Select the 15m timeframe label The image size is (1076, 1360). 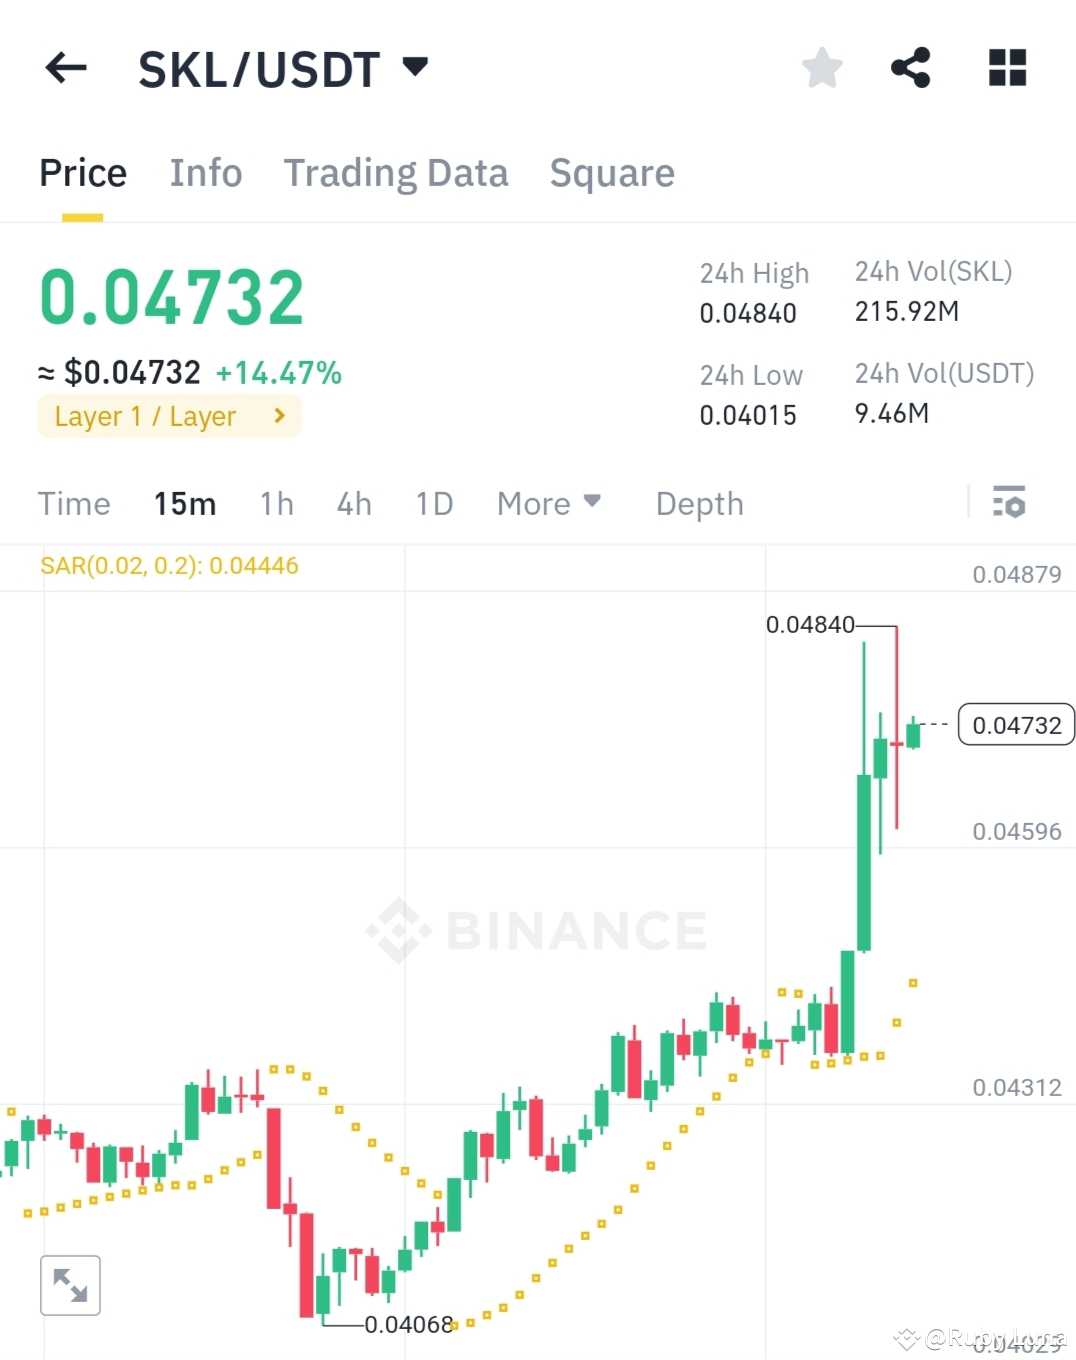(185, 503)
